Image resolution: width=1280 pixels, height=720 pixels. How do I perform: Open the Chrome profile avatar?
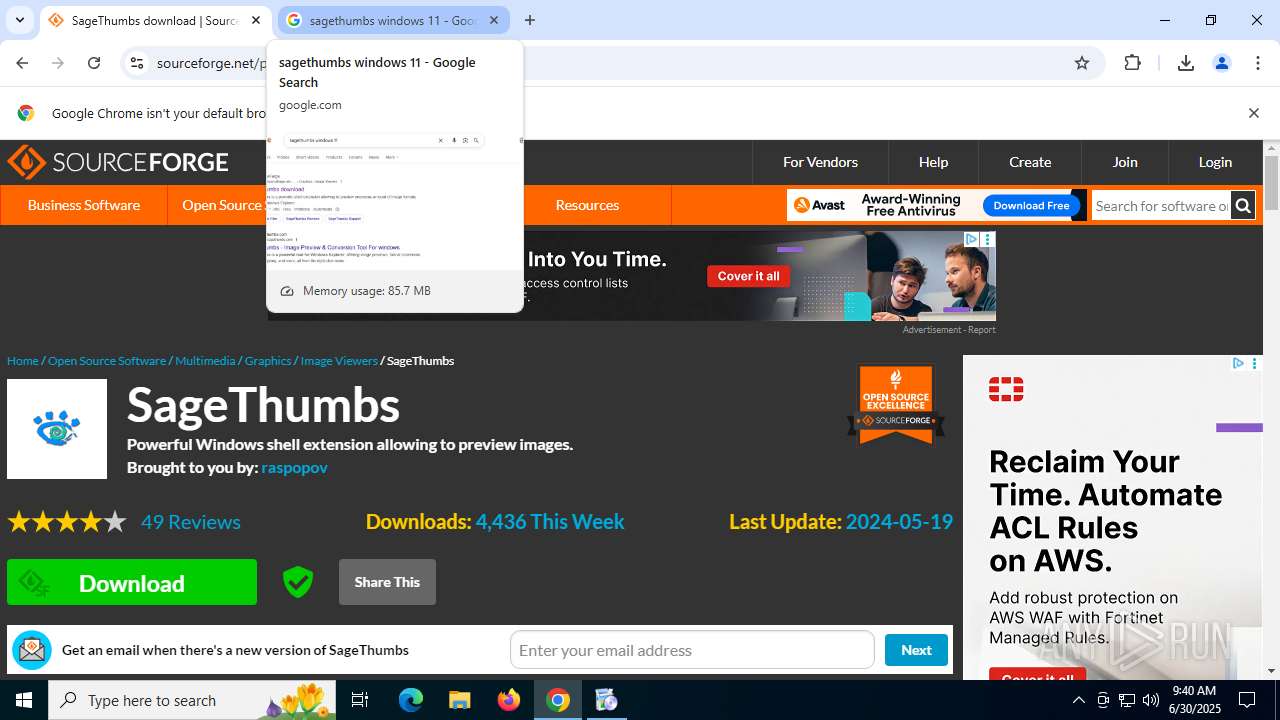1222,63
